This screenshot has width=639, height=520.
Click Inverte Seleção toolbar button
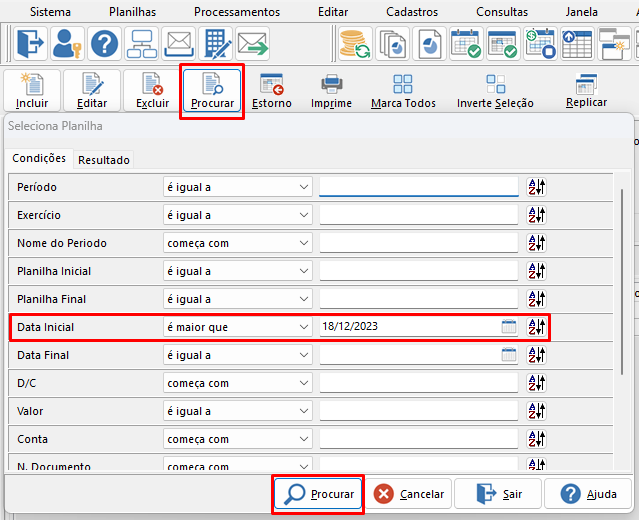tap(495, 90)
